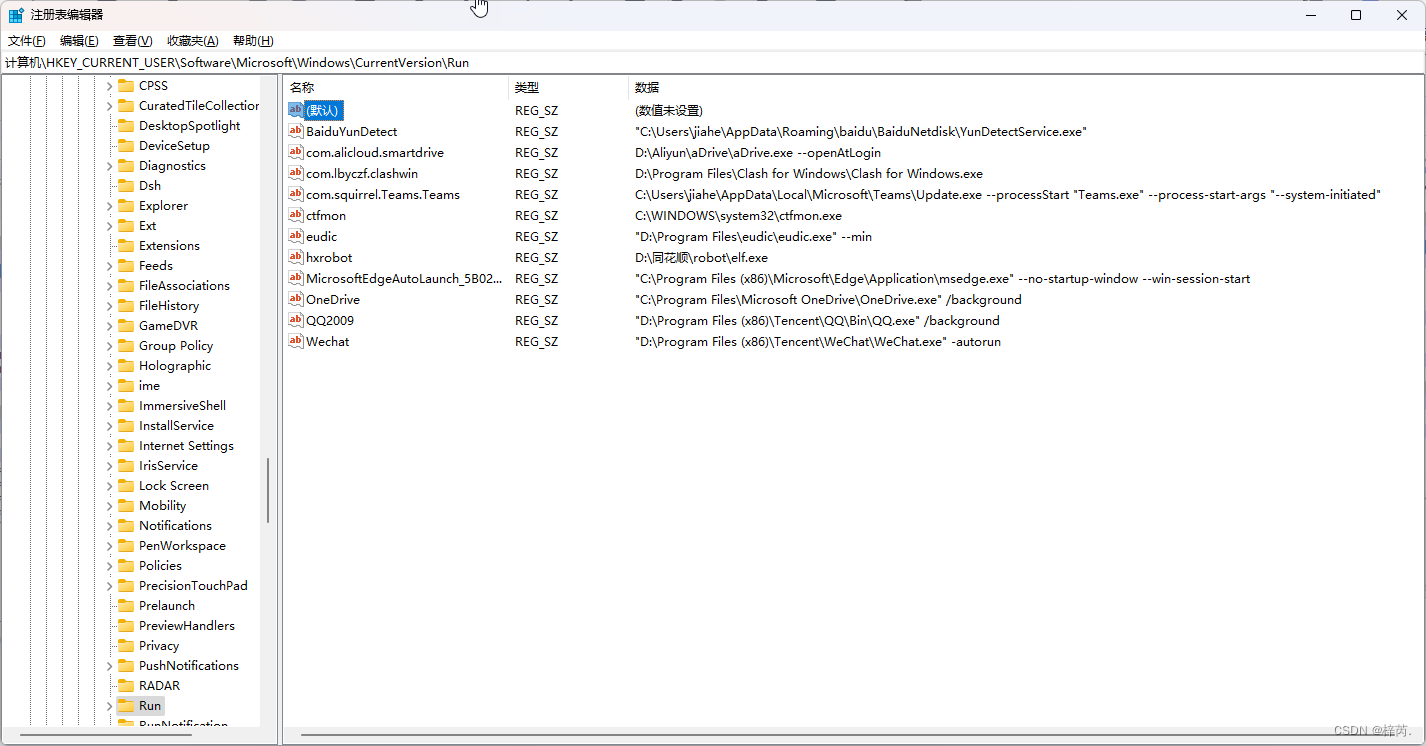The image size is (1426, 746).
Task: Click the Registry Editor app icon in title bar
Action: coord(16,15)
